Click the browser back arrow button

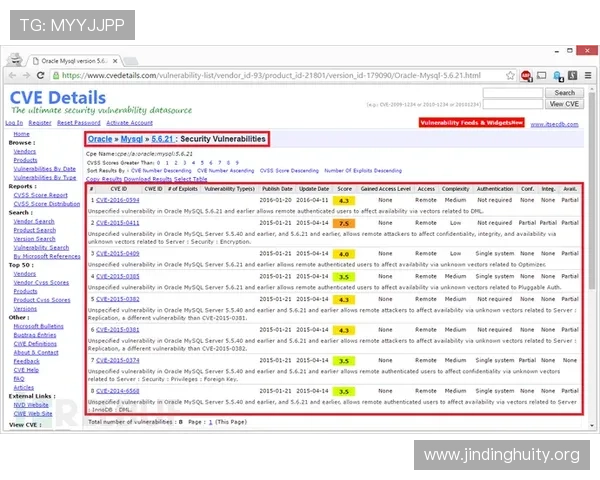(12, 74)
